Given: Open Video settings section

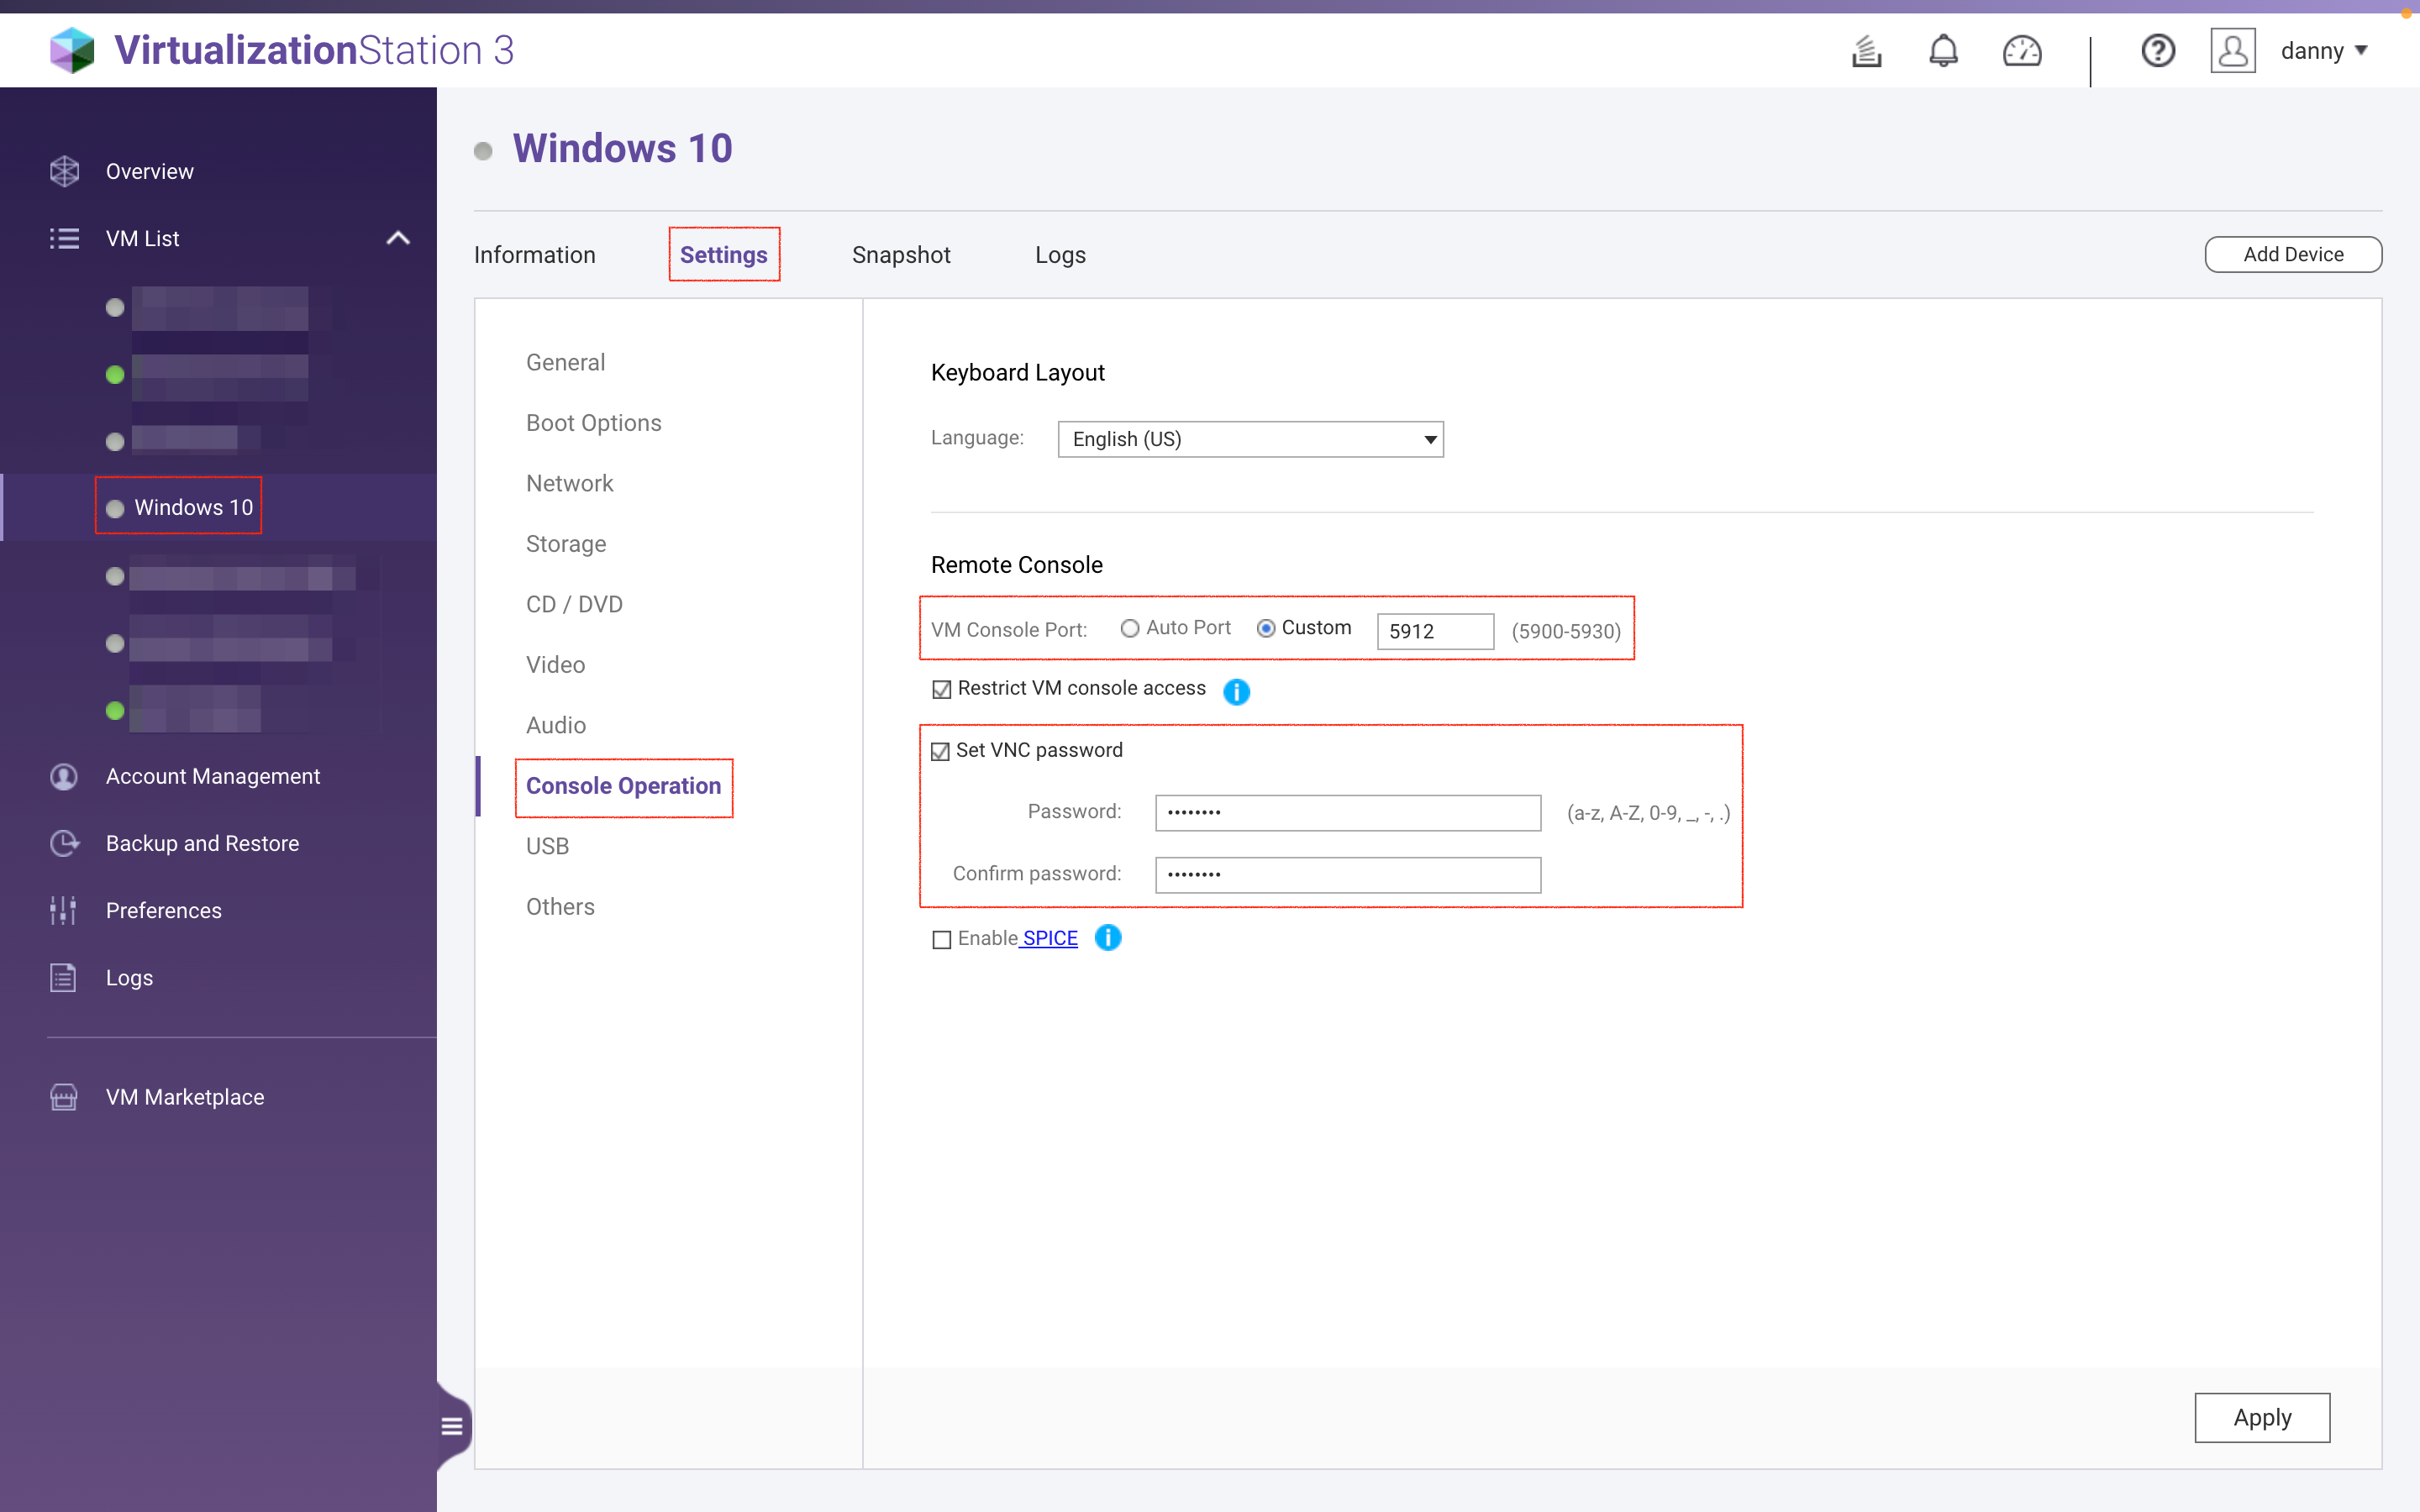Looking at the screenshot, I should (x=556, y=665).
